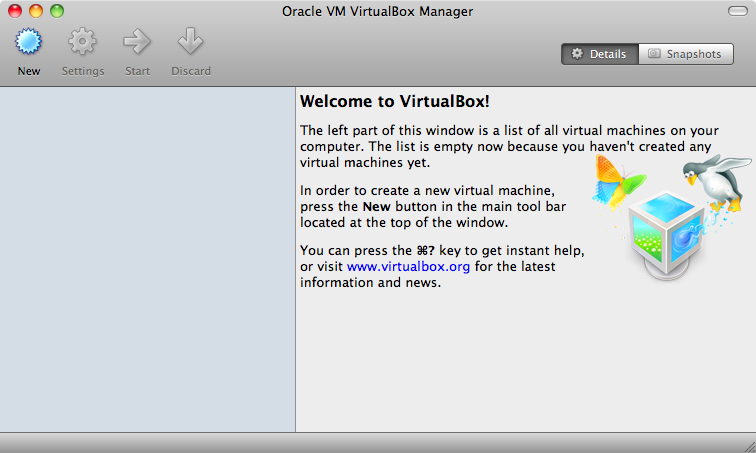This screenshot has height=453, width=756.
Task: Click the Settings gear icon in toolbar
Action: (82, 42)
